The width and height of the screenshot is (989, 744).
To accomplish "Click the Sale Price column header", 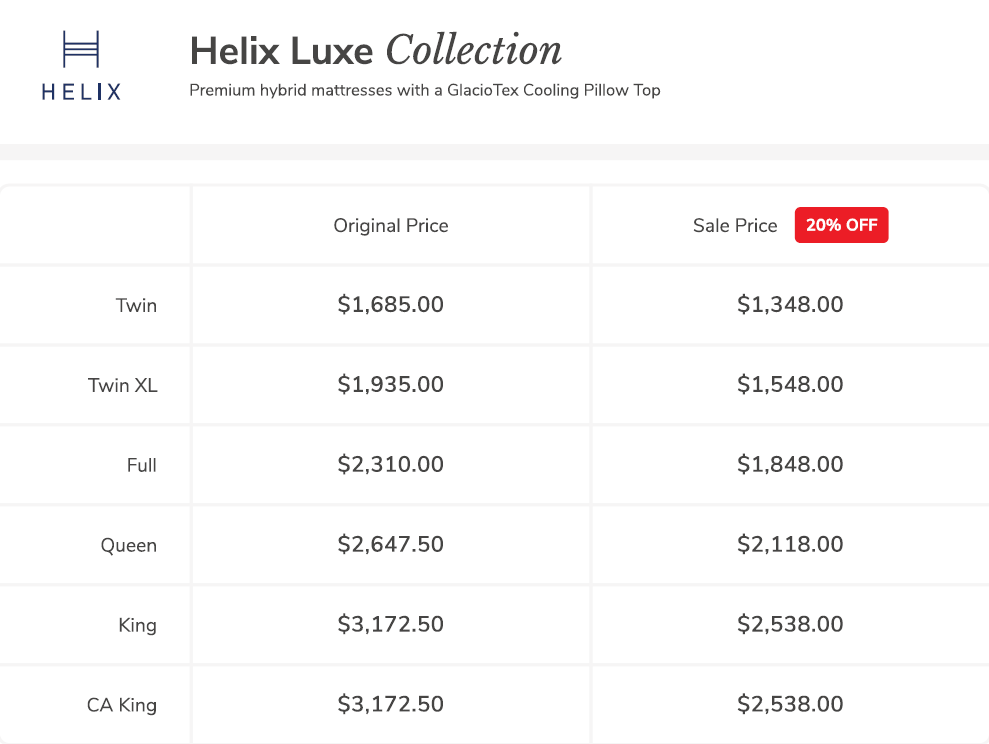I will tap(735, 226).
